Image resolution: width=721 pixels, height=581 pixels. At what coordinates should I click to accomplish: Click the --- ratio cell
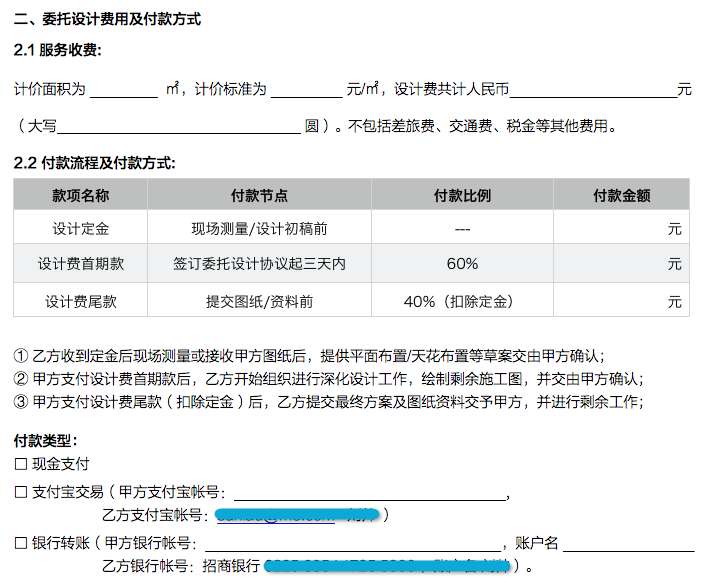pos(462,228)
